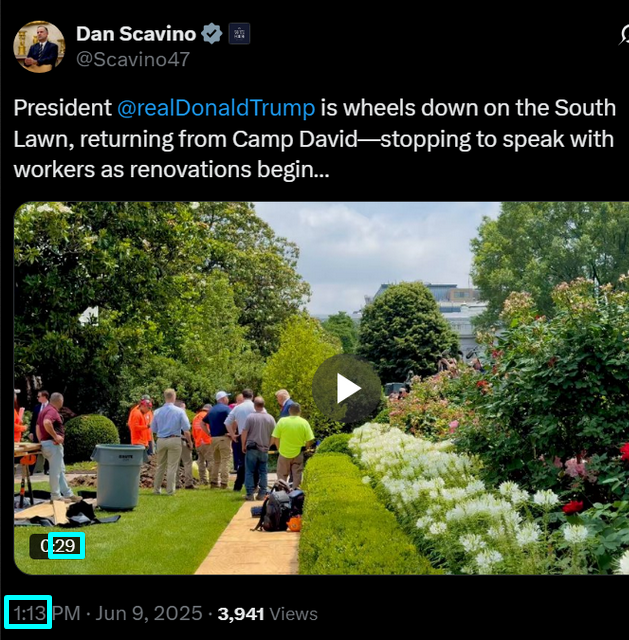Open the @Scavino47 handle link
629x640 pixels.
click(x=133, y=59)
